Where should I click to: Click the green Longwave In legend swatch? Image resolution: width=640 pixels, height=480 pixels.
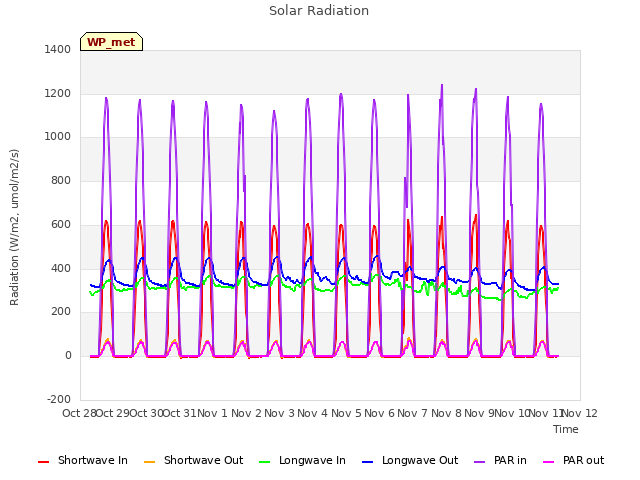point(264,462)
